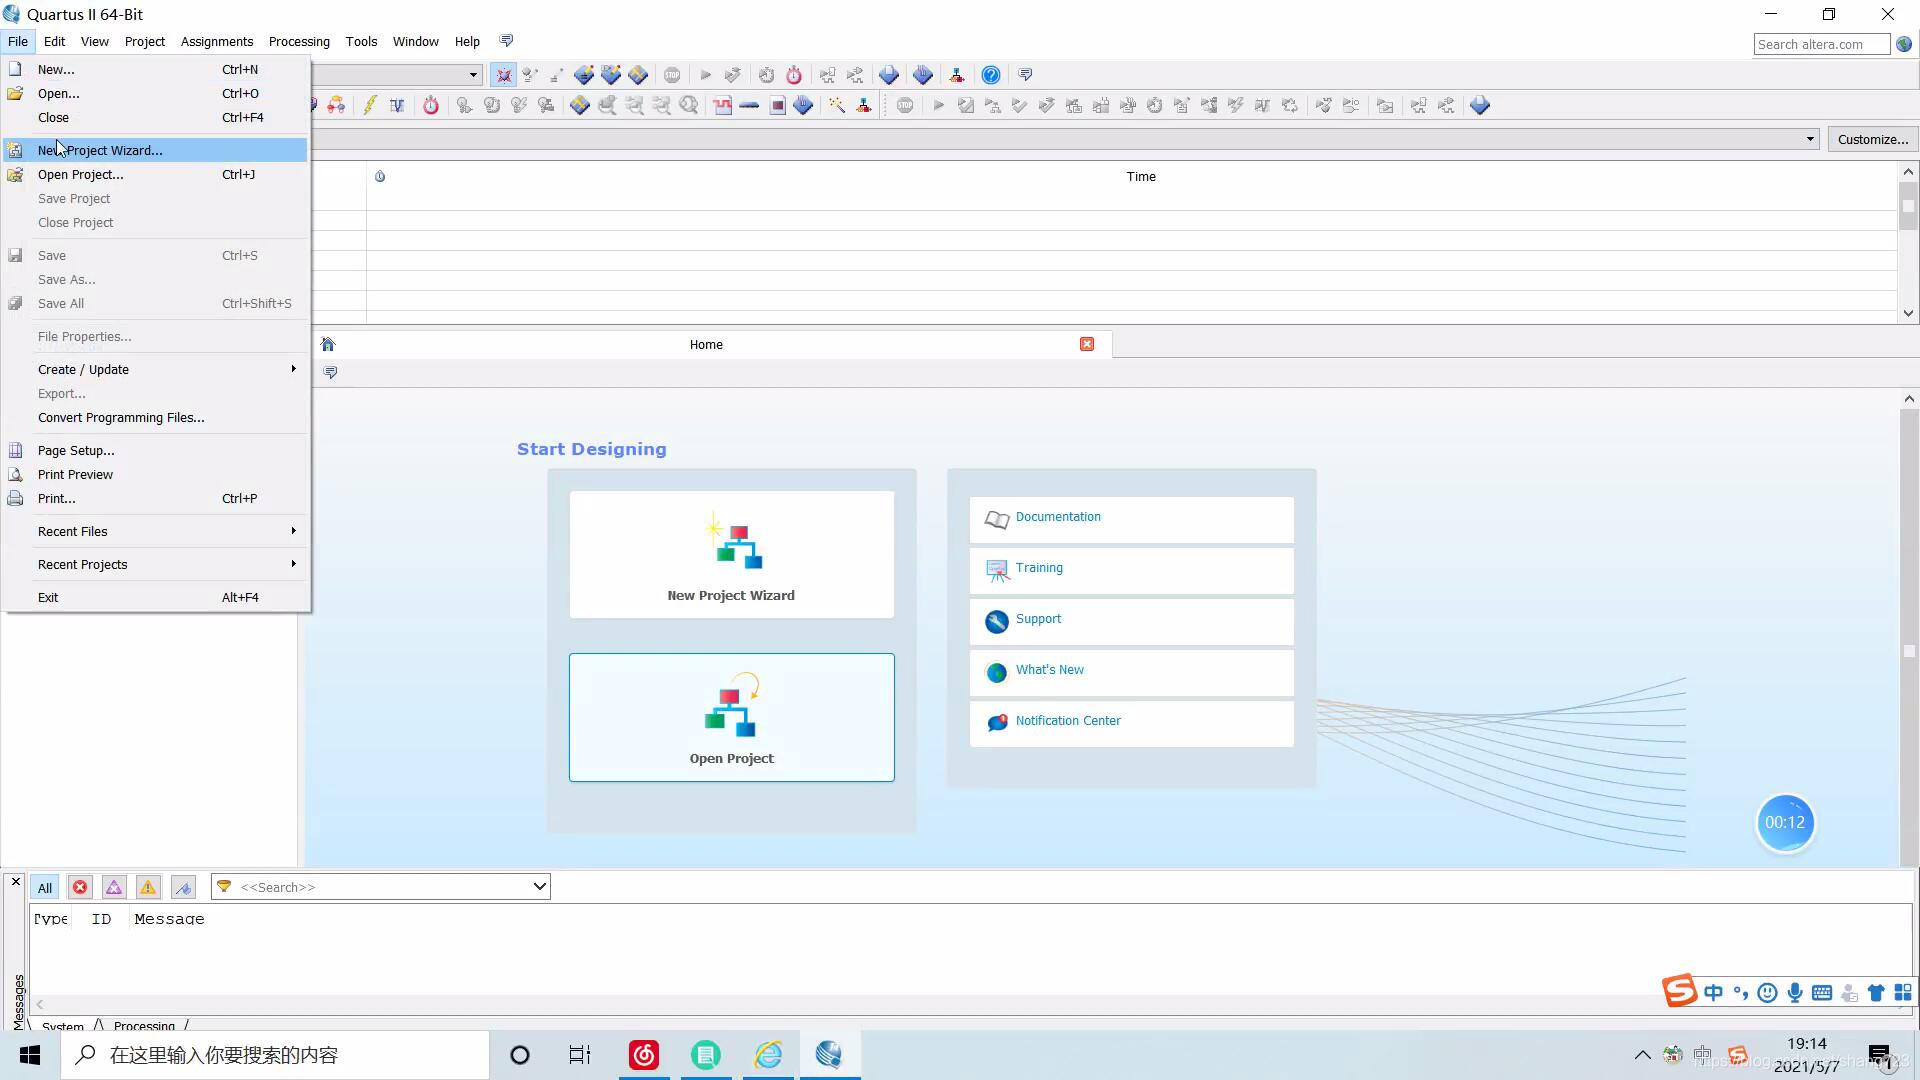1920x1080 pixels.
Task: Open the Notification Center link
Action: point(1068,722)
